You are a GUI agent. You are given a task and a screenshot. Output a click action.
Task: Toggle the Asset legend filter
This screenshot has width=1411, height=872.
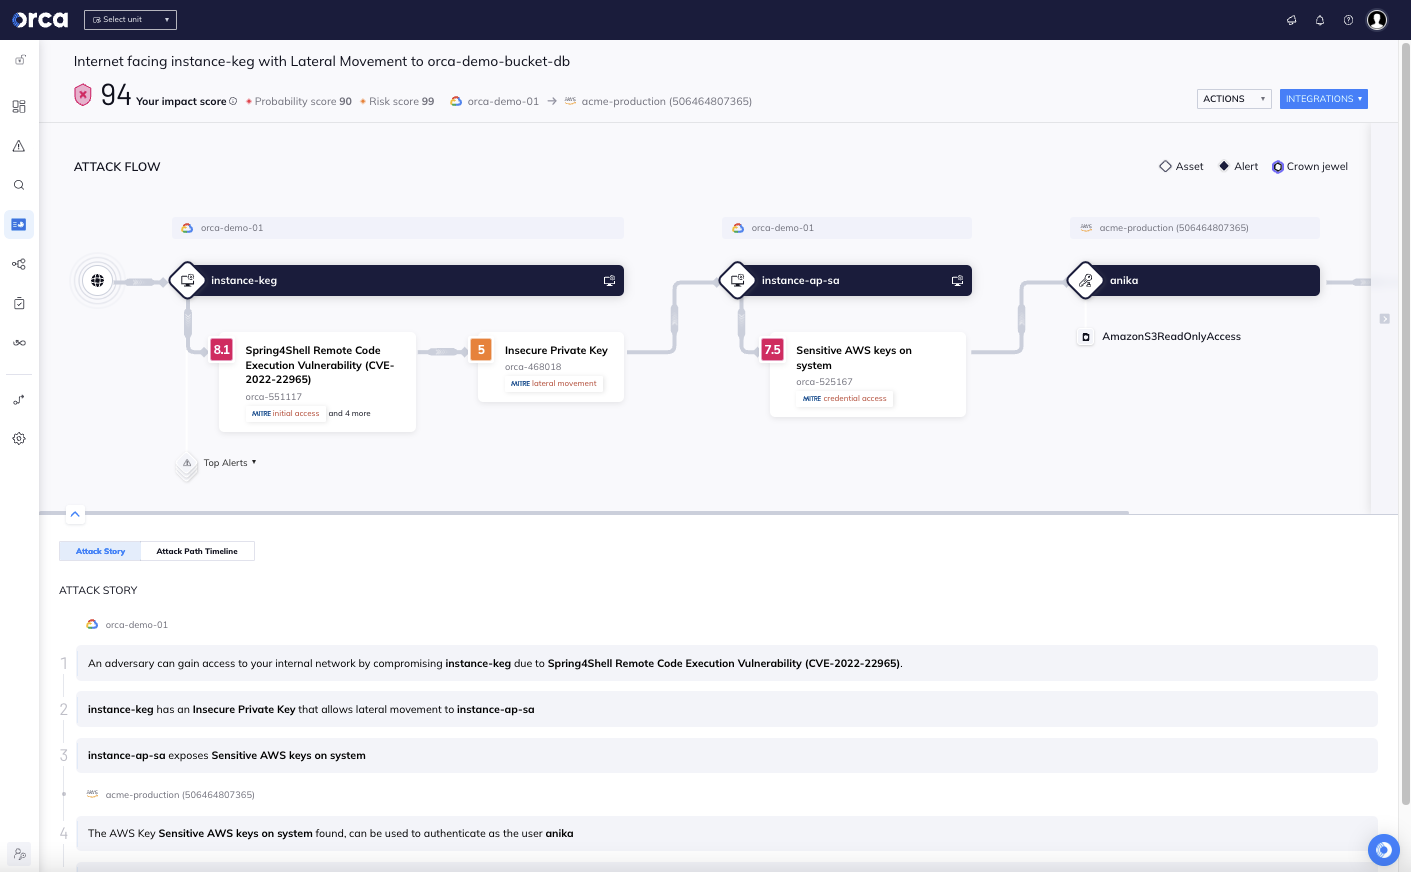[x=1180, y=166]
